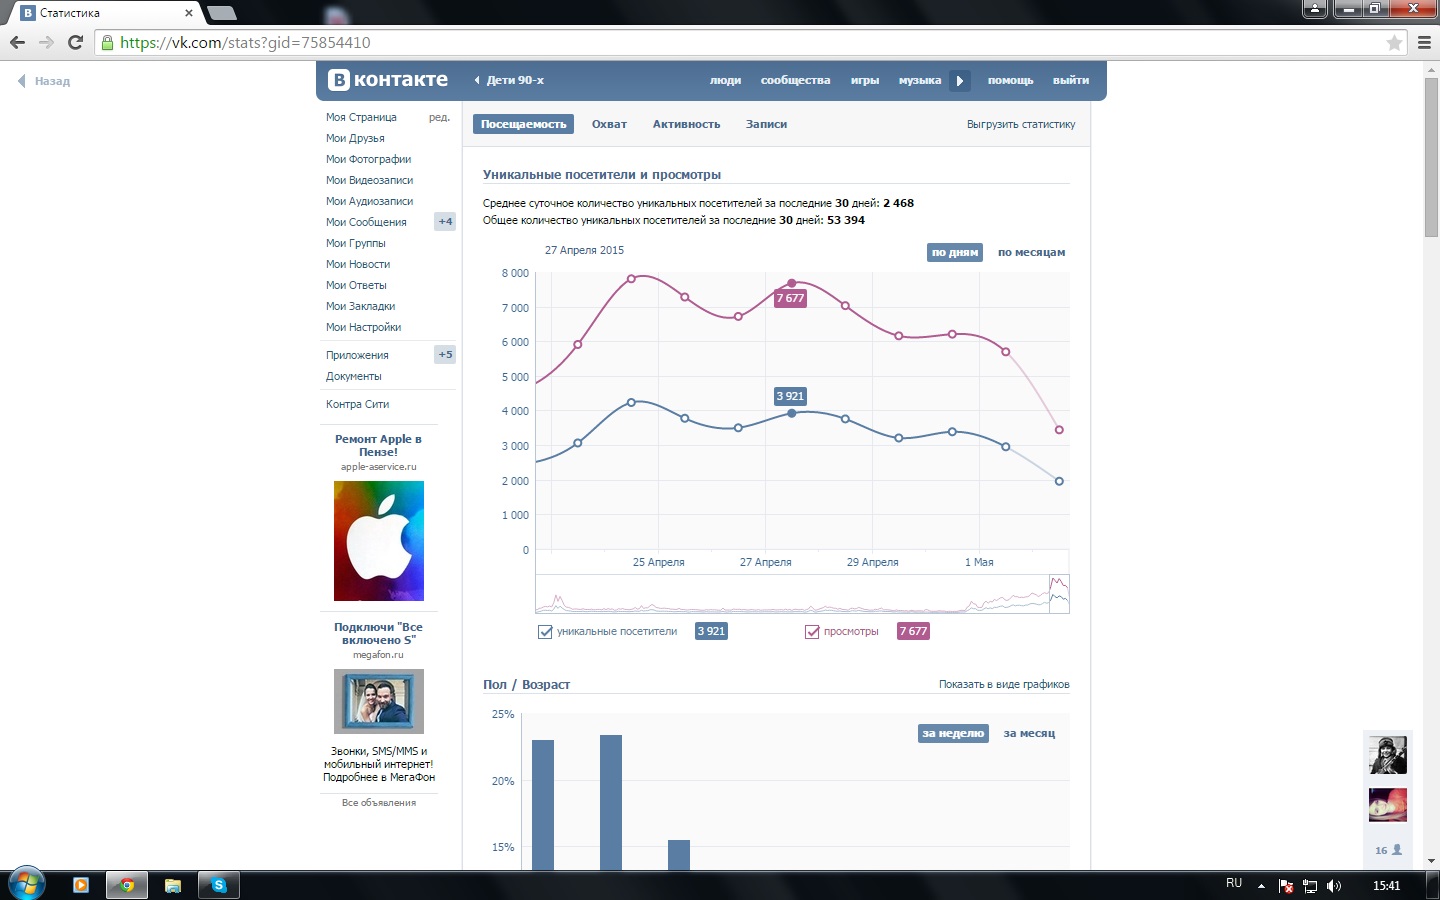Image resolution: width=1440 pixels, height=900 pixels.
Task: Select за неделю period
Action: [x=953, y=733]
